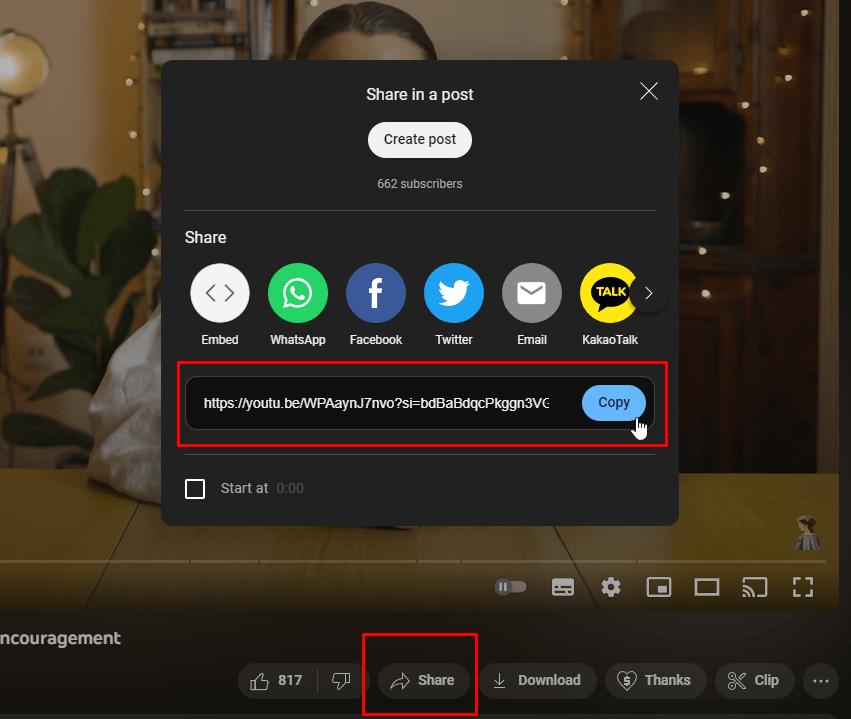Image resolution: width=851 pixels, height=719 pixels.
Task: Share video via KakaoTalk icon
Action: pyautogui.click(x=609, y=293)
